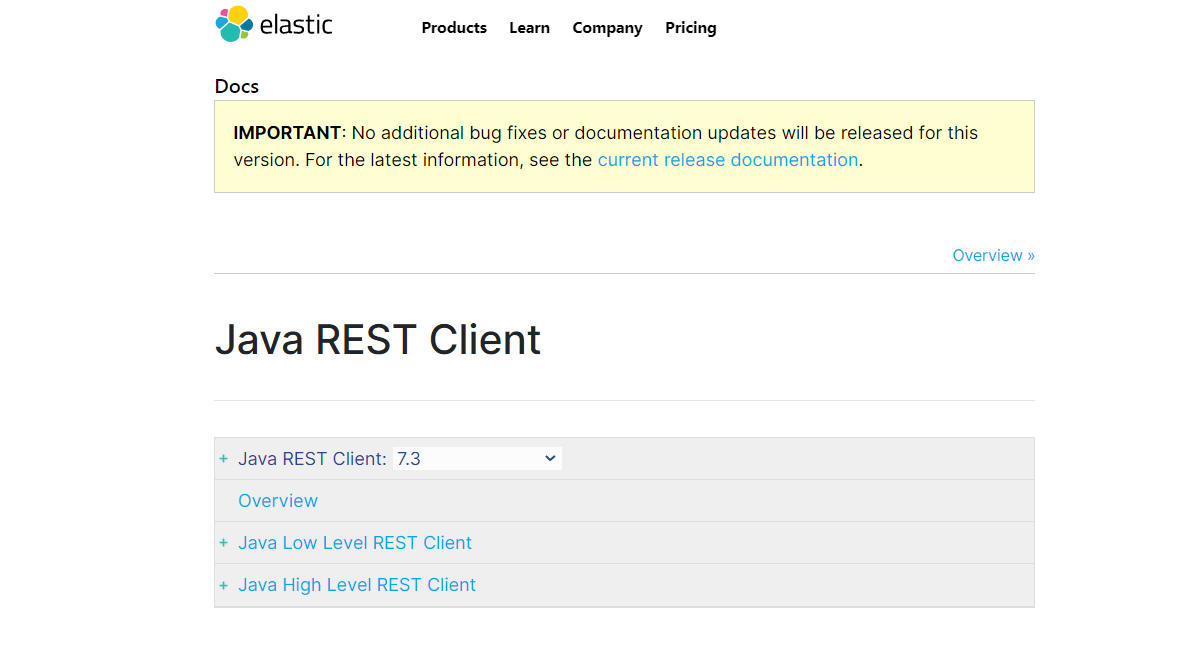Click the 'Java REST Client:' label
Viewport: 1187px width, 653px height.
point(312,459)
